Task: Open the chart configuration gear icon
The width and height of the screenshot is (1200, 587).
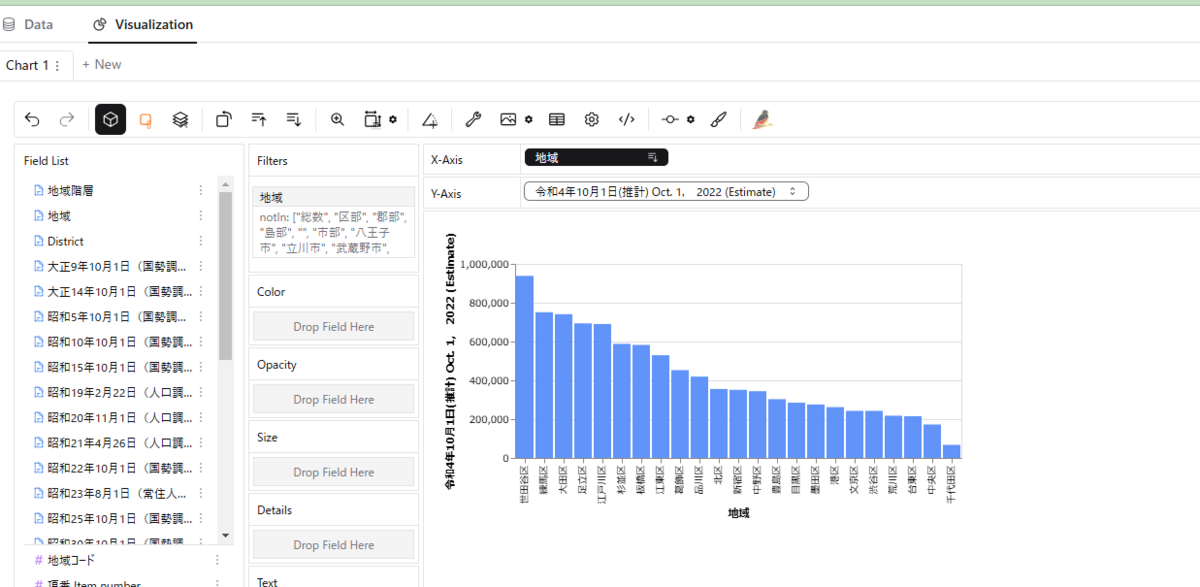Action: pyautogui.click(x=592, y=120)
